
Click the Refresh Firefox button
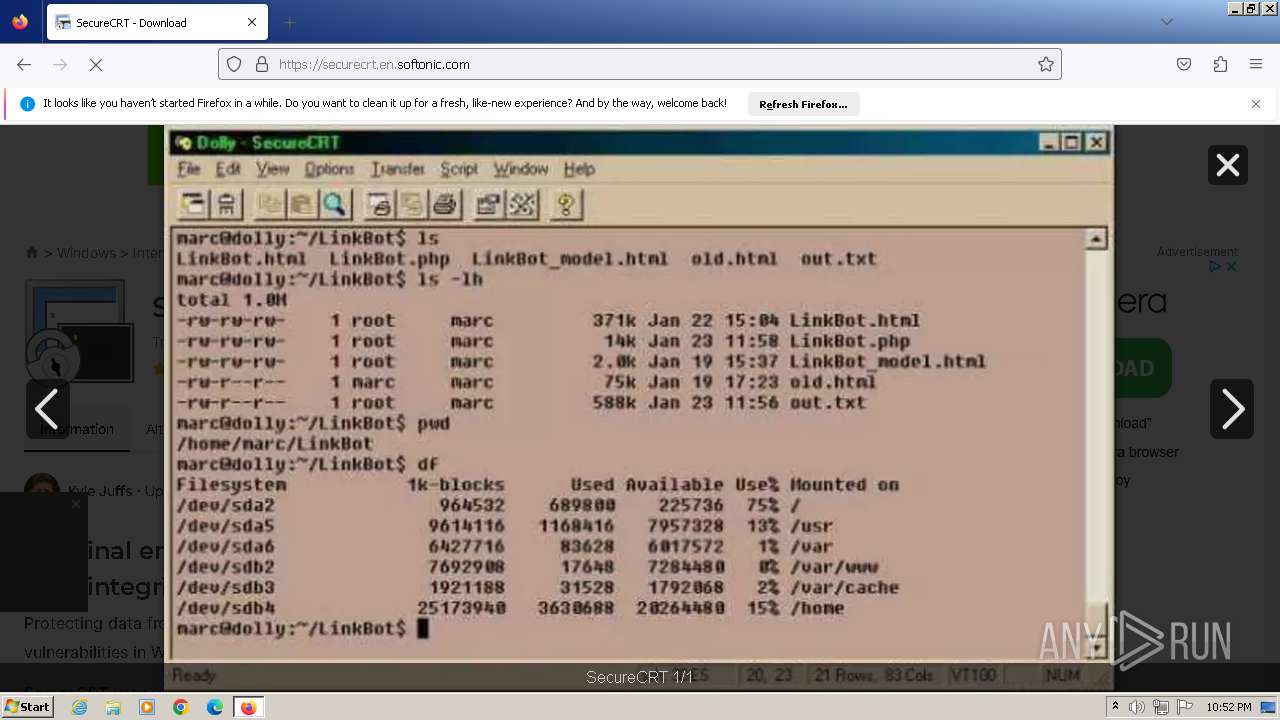click(x=803, y=104)
